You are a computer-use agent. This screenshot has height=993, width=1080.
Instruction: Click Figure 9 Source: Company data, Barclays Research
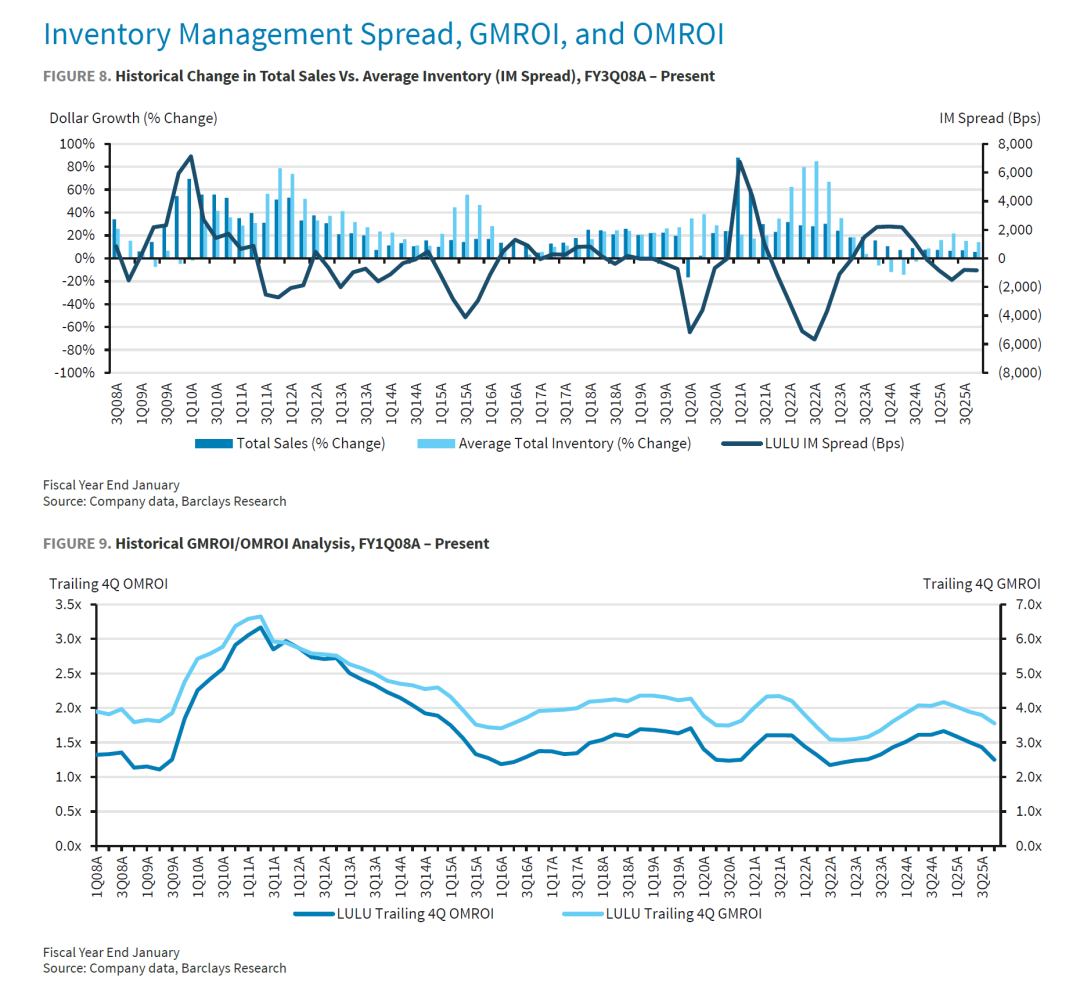click(x=164, y=968)
